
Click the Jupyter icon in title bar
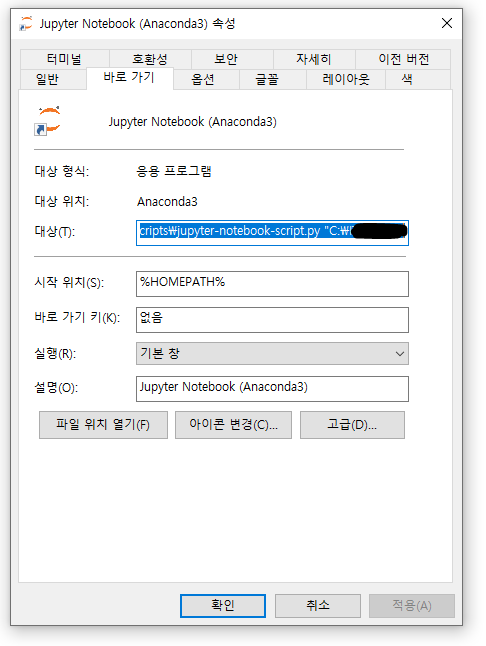[x=26, y=23]
